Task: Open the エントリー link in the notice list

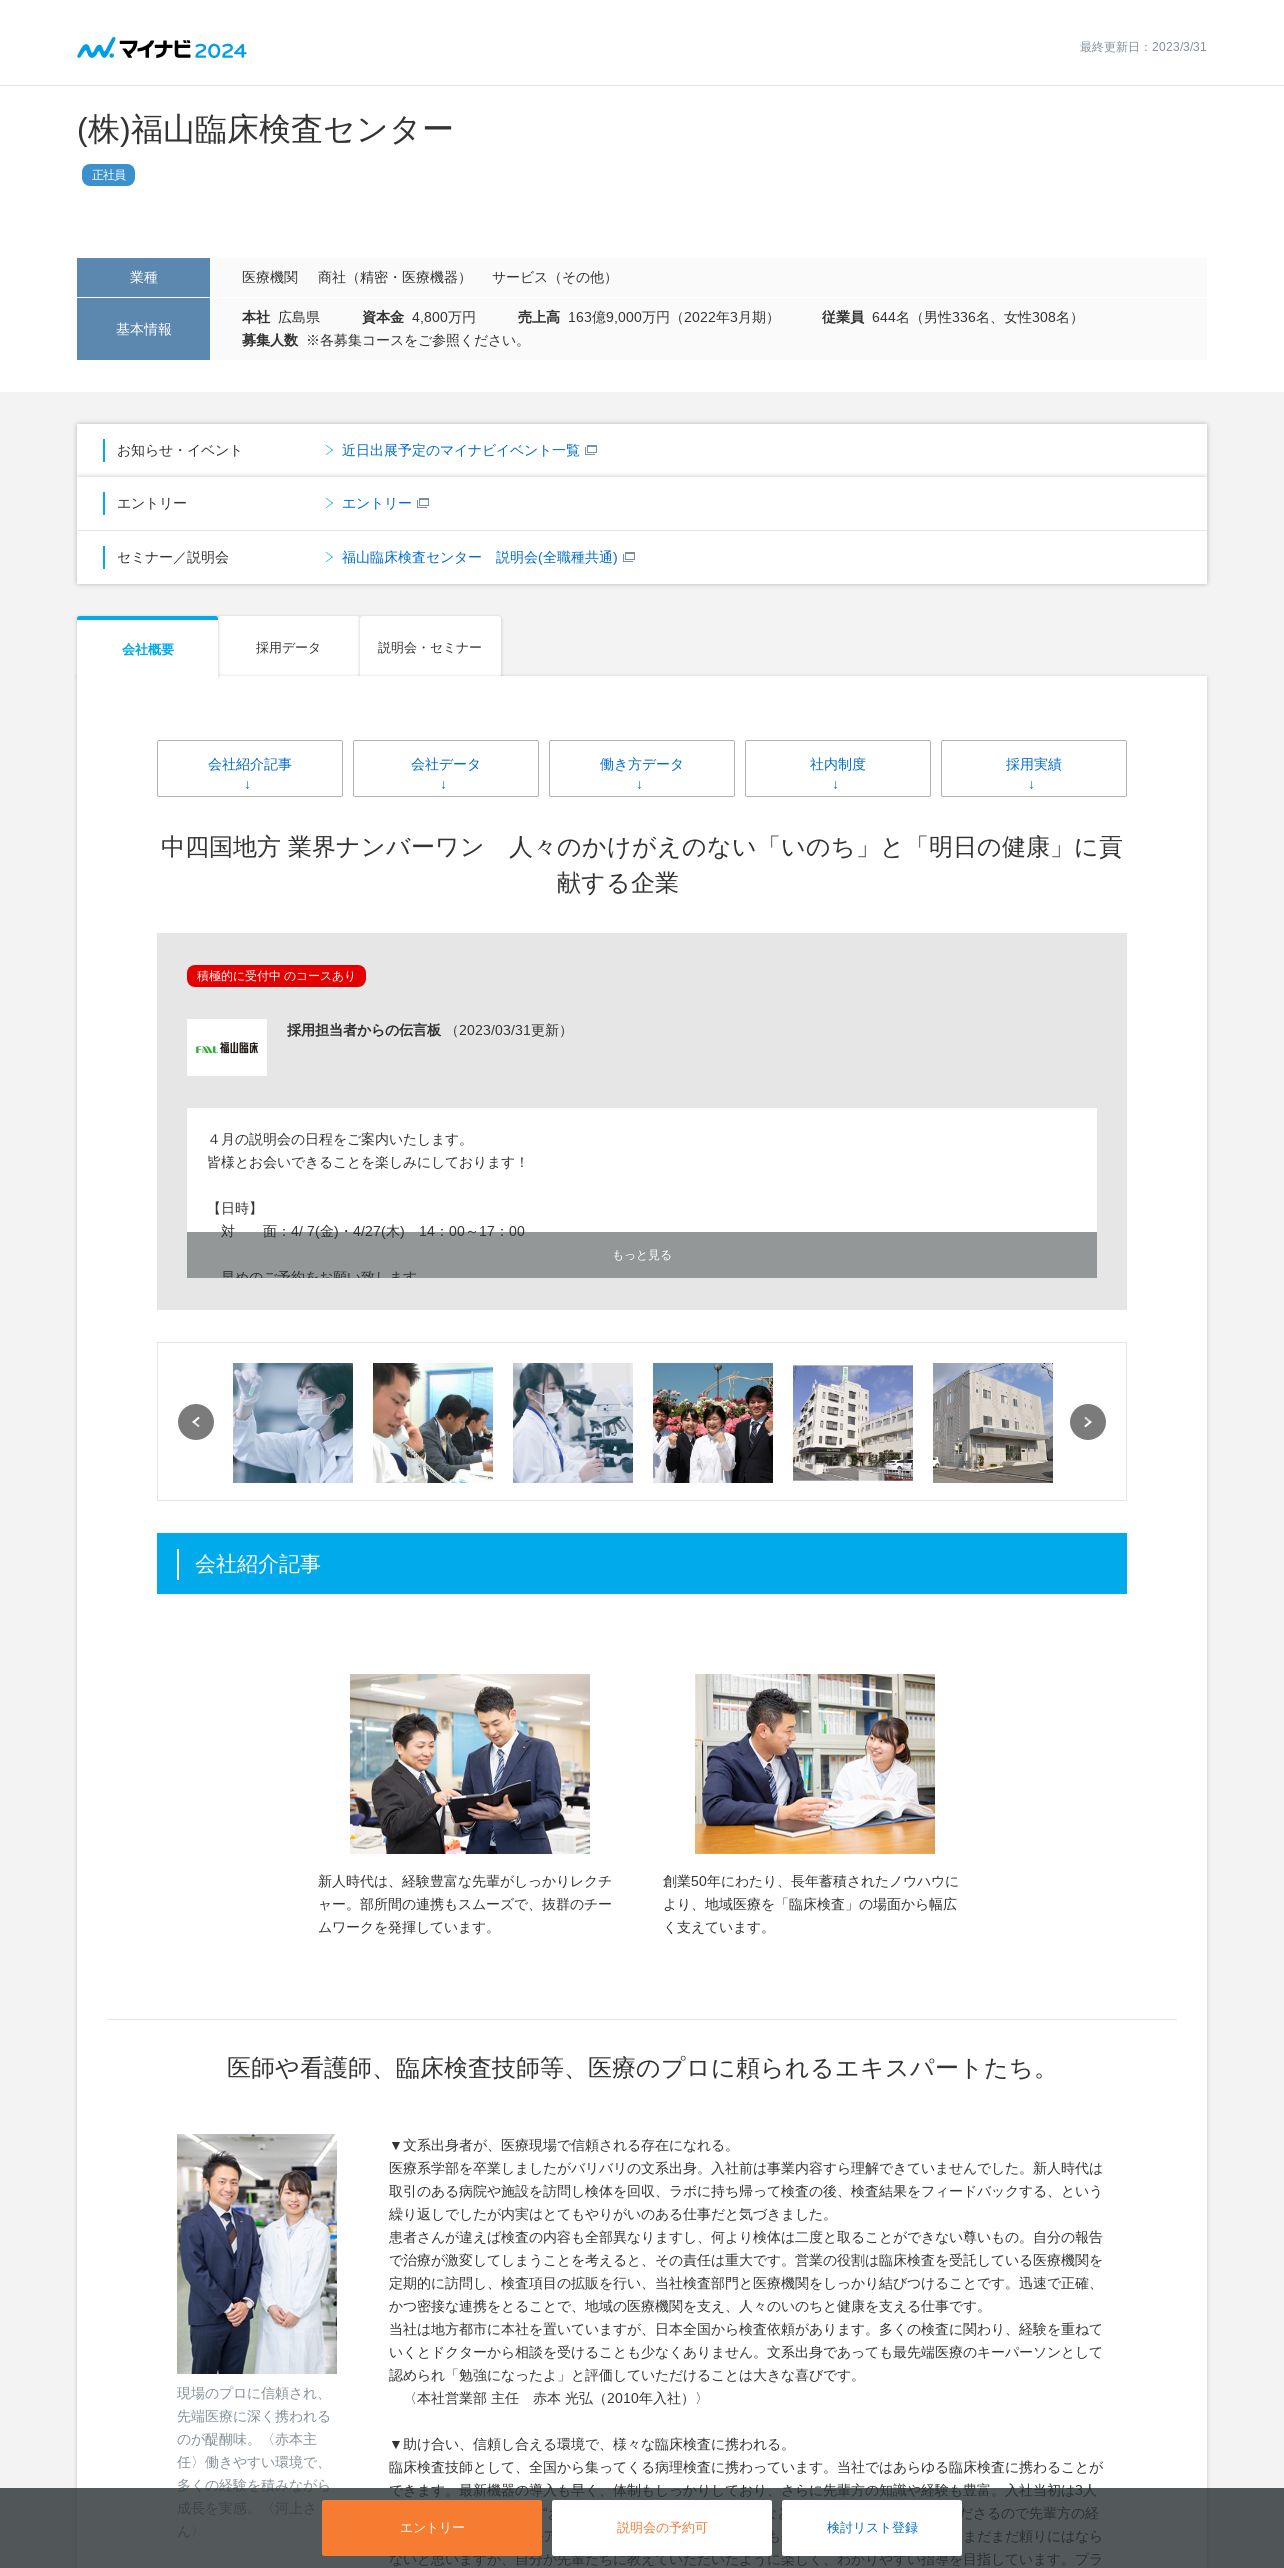Action: tap(376, 503)
